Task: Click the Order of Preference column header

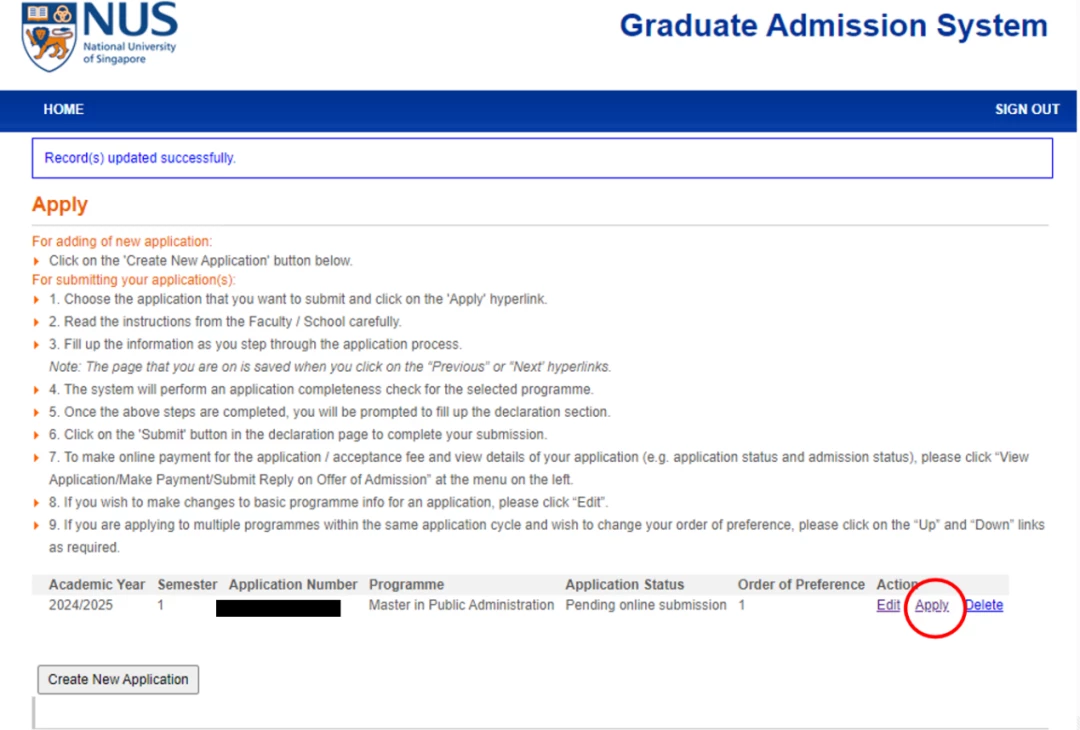Action: pyautogui.click(x=801, y=585)
